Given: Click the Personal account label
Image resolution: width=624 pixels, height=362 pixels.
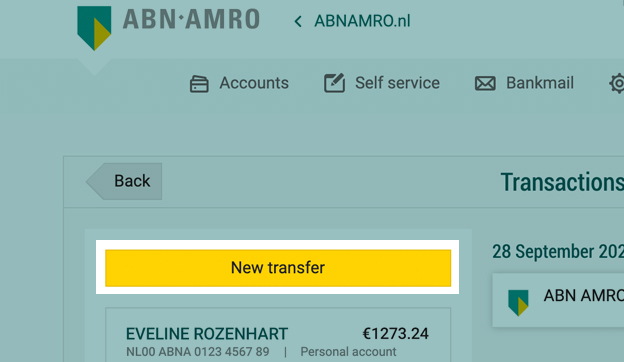Looking at the screenshot, I should (x=348, y=352).
